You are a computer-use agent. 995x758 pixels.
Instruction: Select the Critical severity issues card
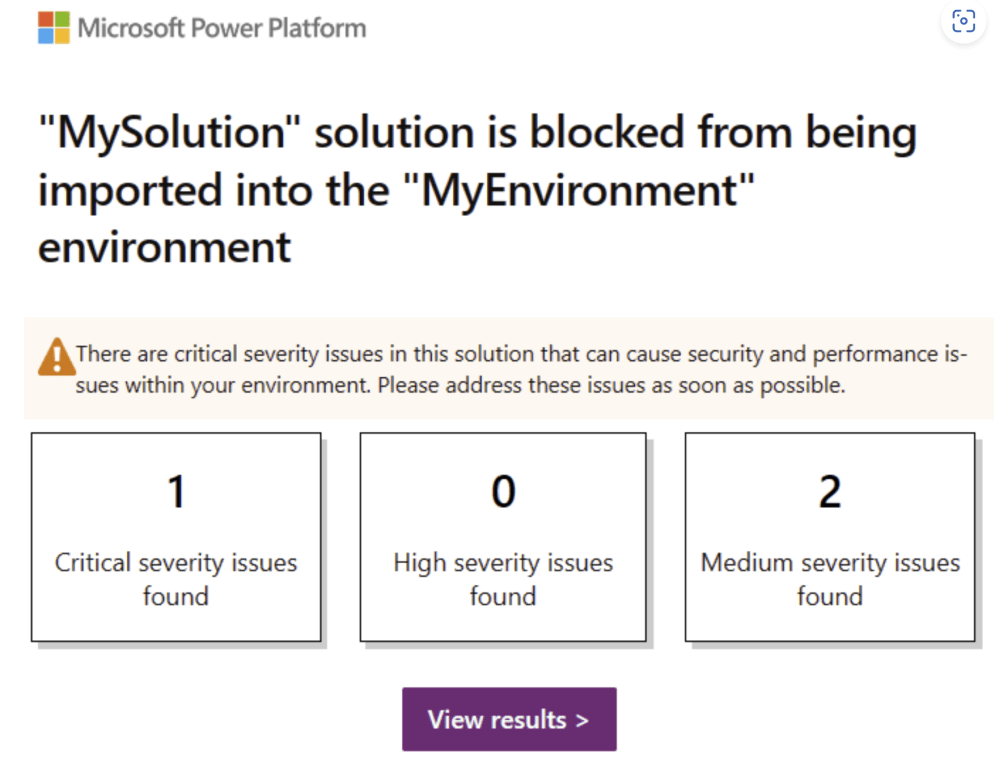click(176, 536)
